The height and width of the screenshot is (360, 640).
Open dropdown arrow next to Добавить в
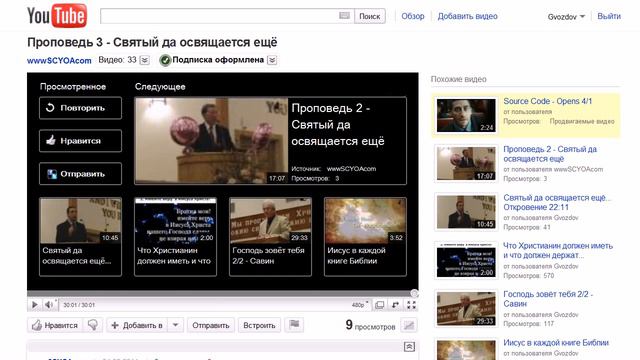[176, 325]
